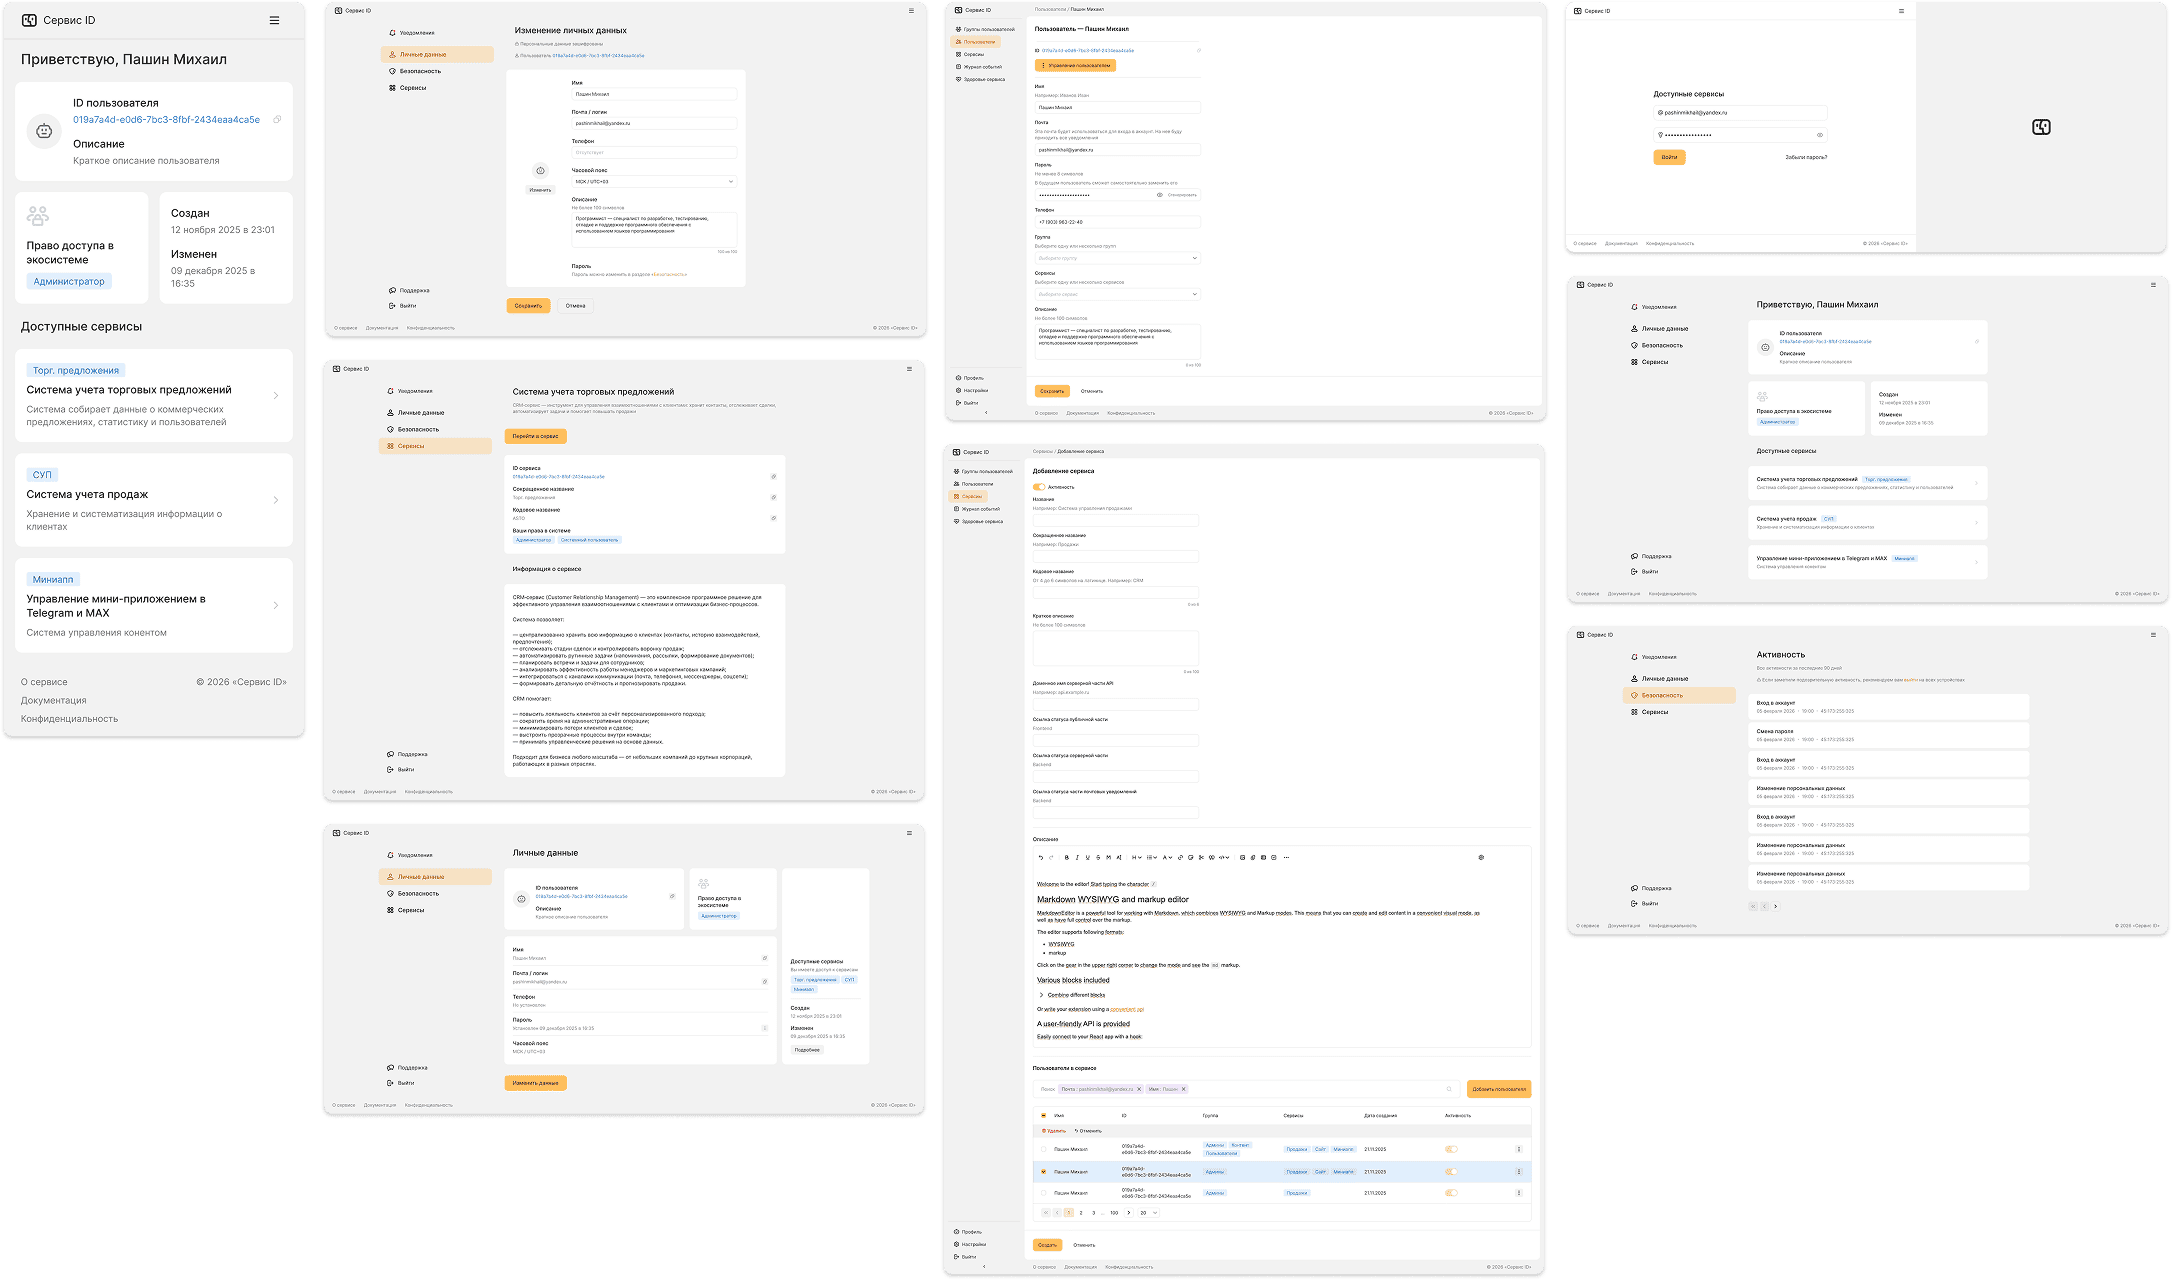Remove the 'Имя: Пашин' search filter tag

[1184, 1089]
